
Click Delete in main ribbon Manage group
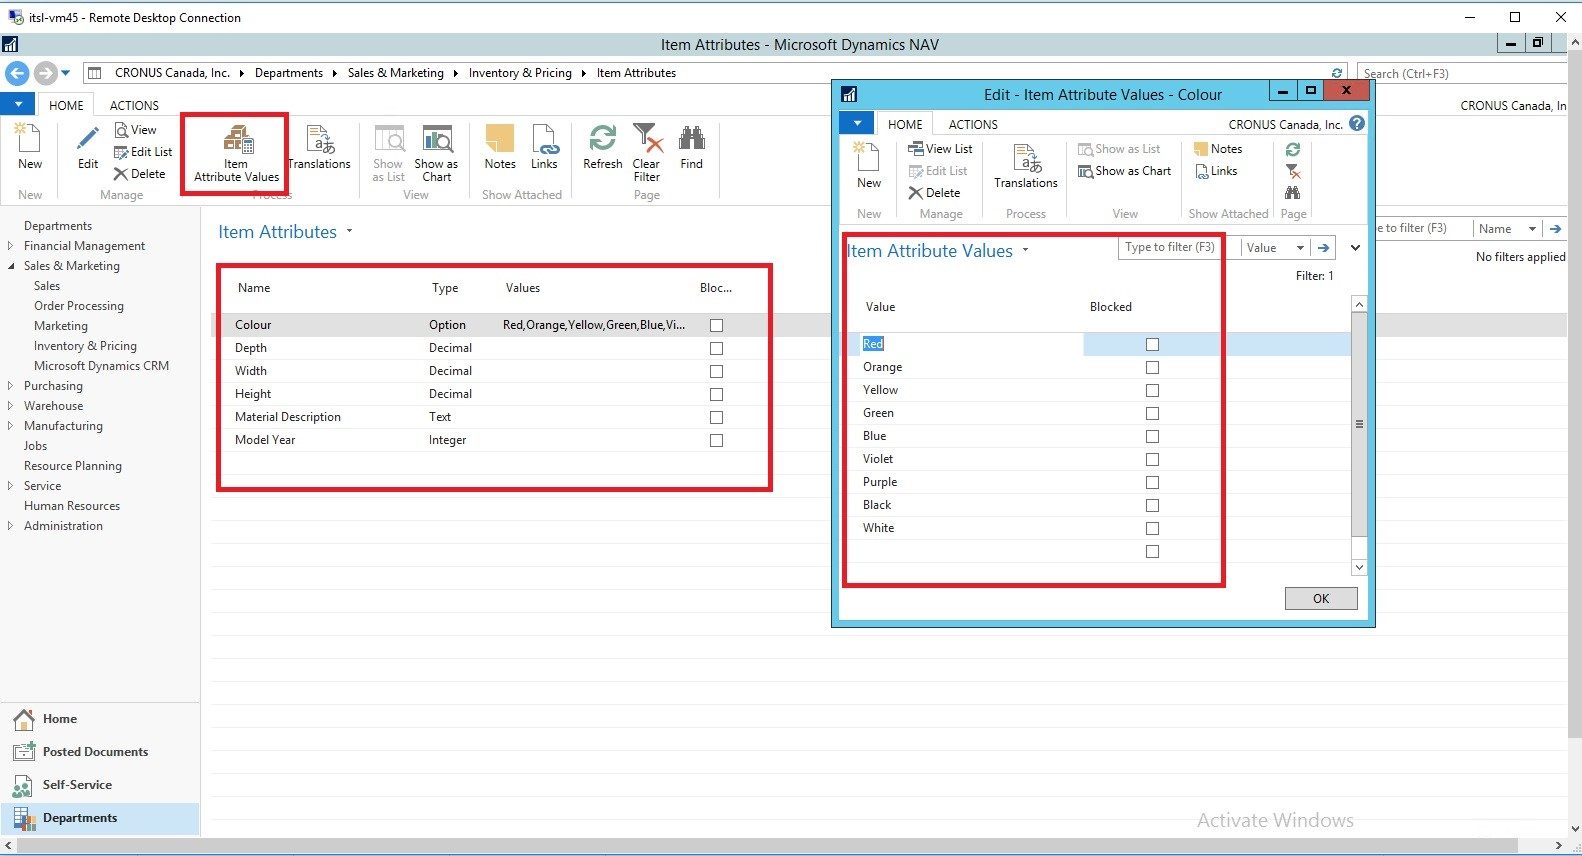tap(139, 174)
